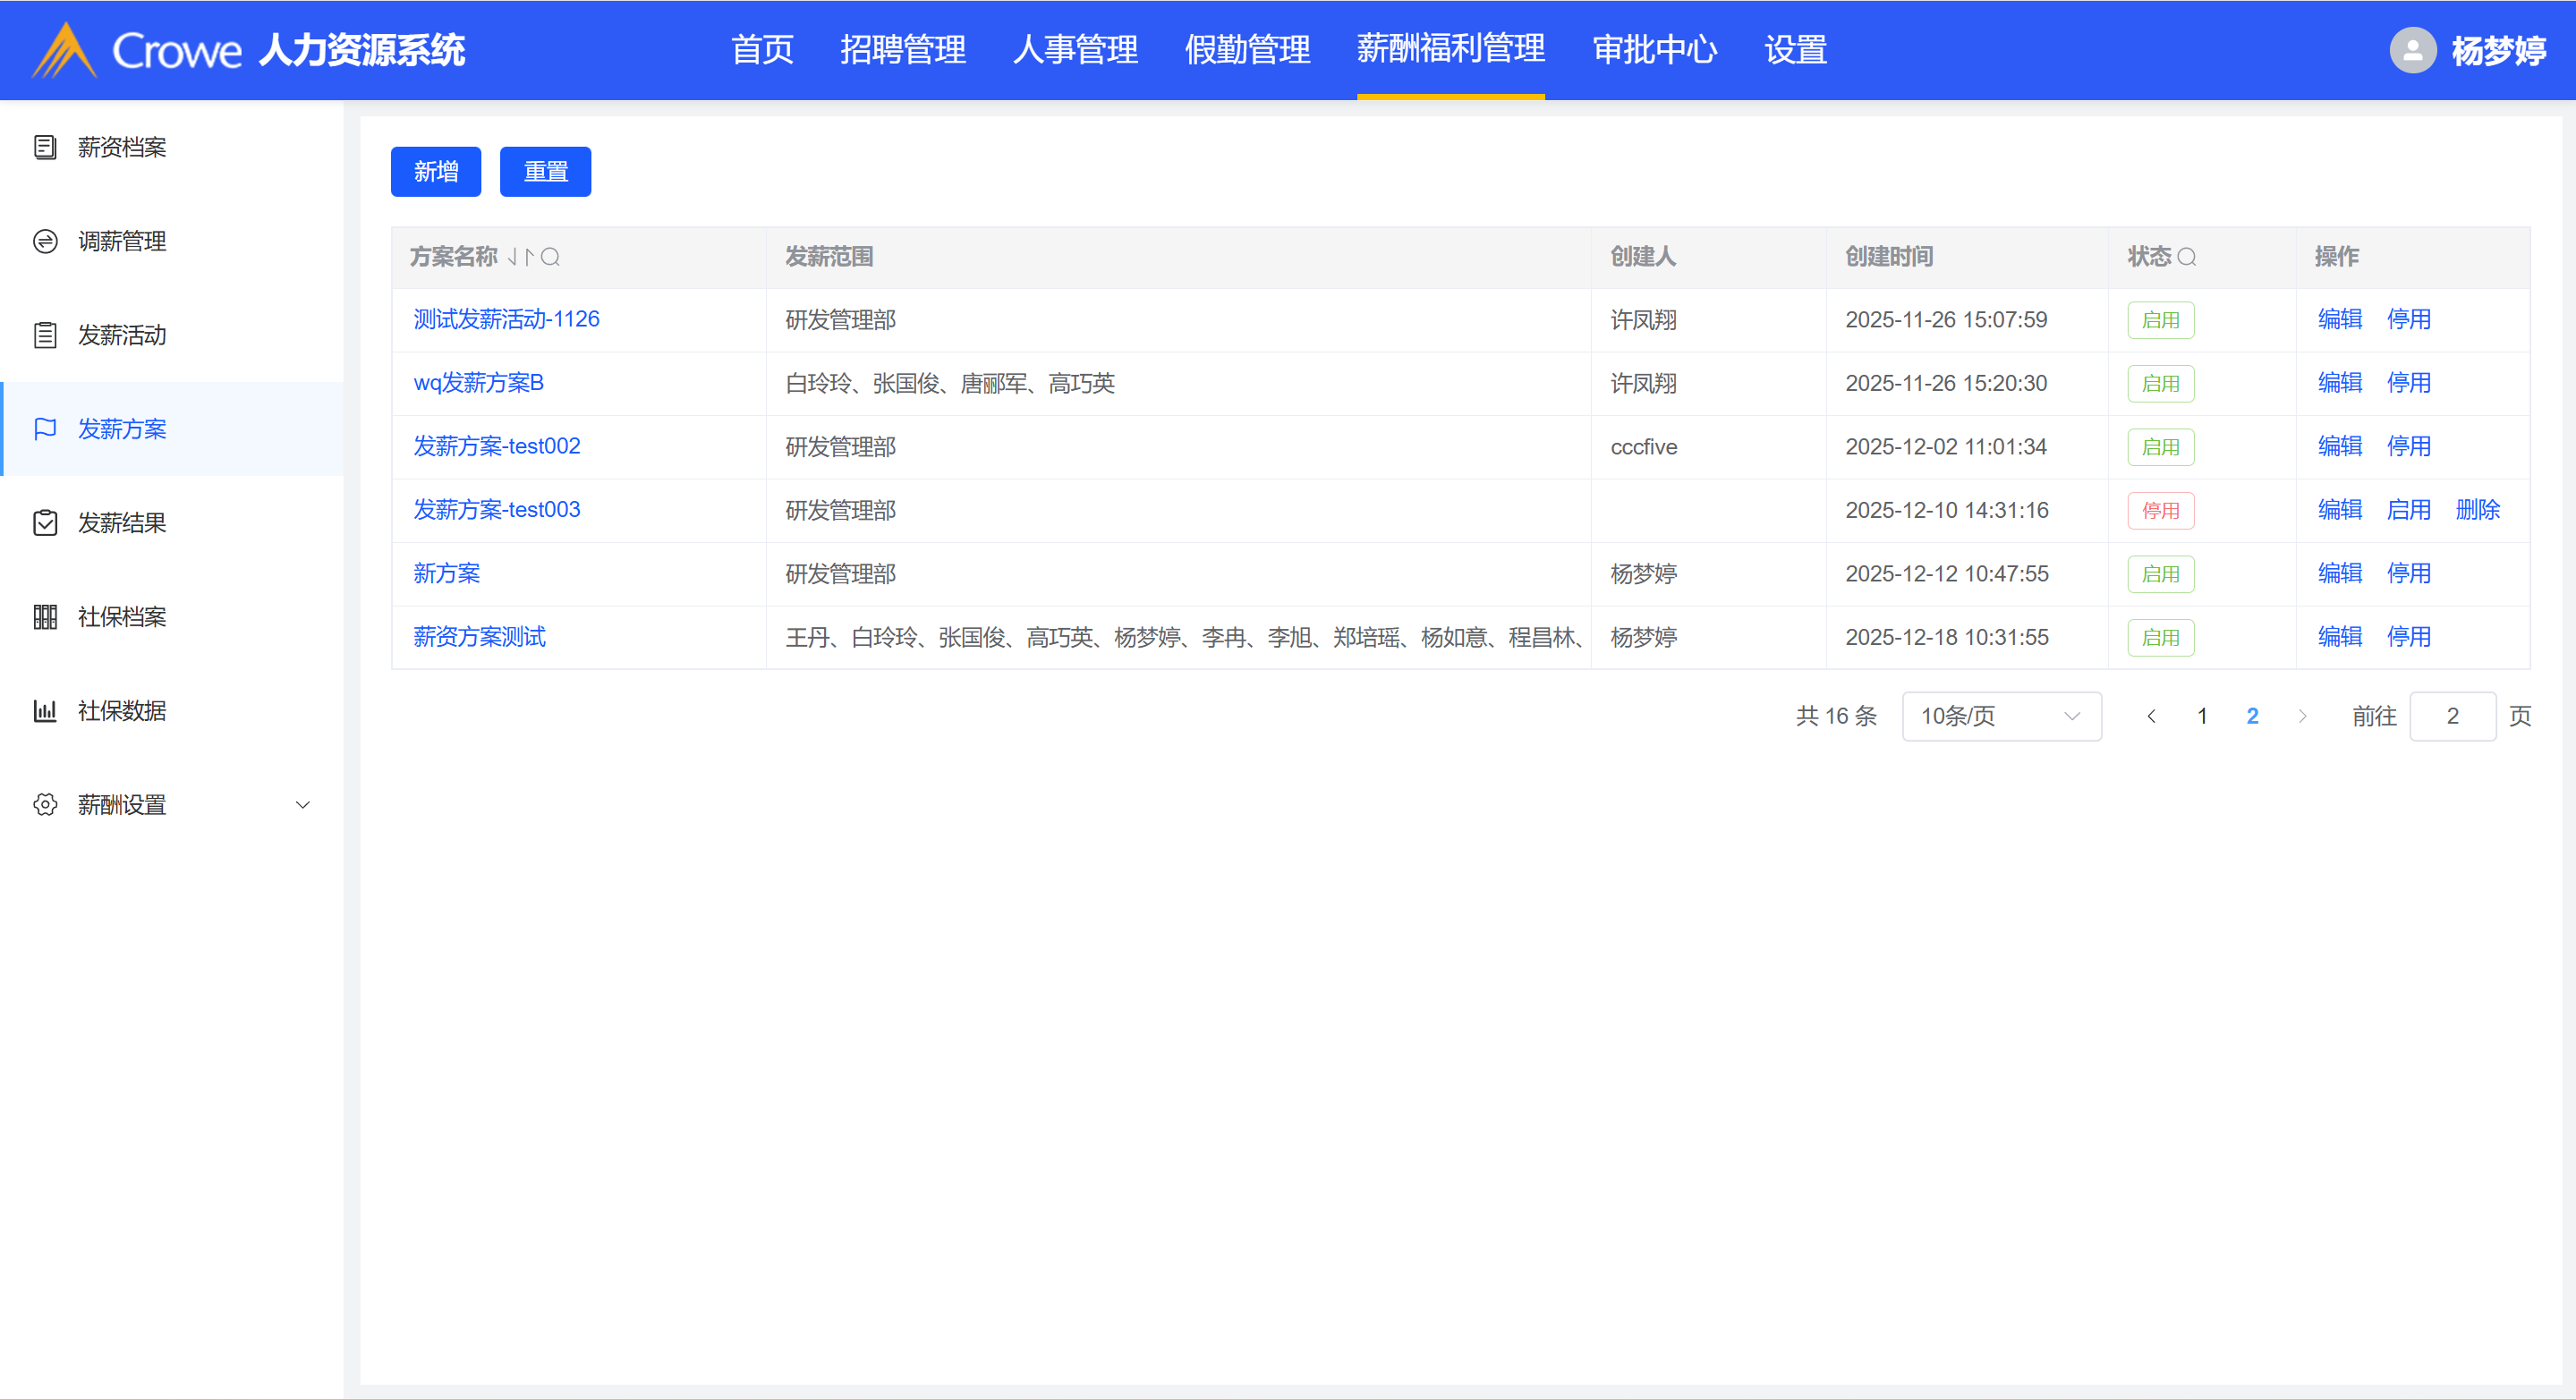Image resolution: width=2576 pixels, height=1400 pixels.
Task: Click user avatar beside 杨梦婷
Action: (2412, 50)
